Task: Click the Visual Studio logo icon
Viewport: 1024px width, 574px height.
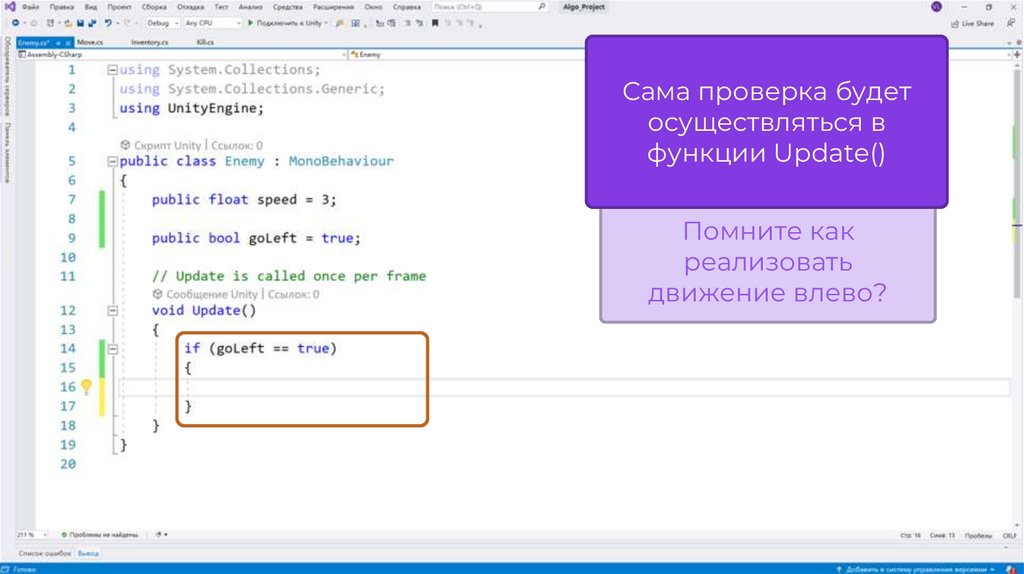Action: (x=9, y=7)
